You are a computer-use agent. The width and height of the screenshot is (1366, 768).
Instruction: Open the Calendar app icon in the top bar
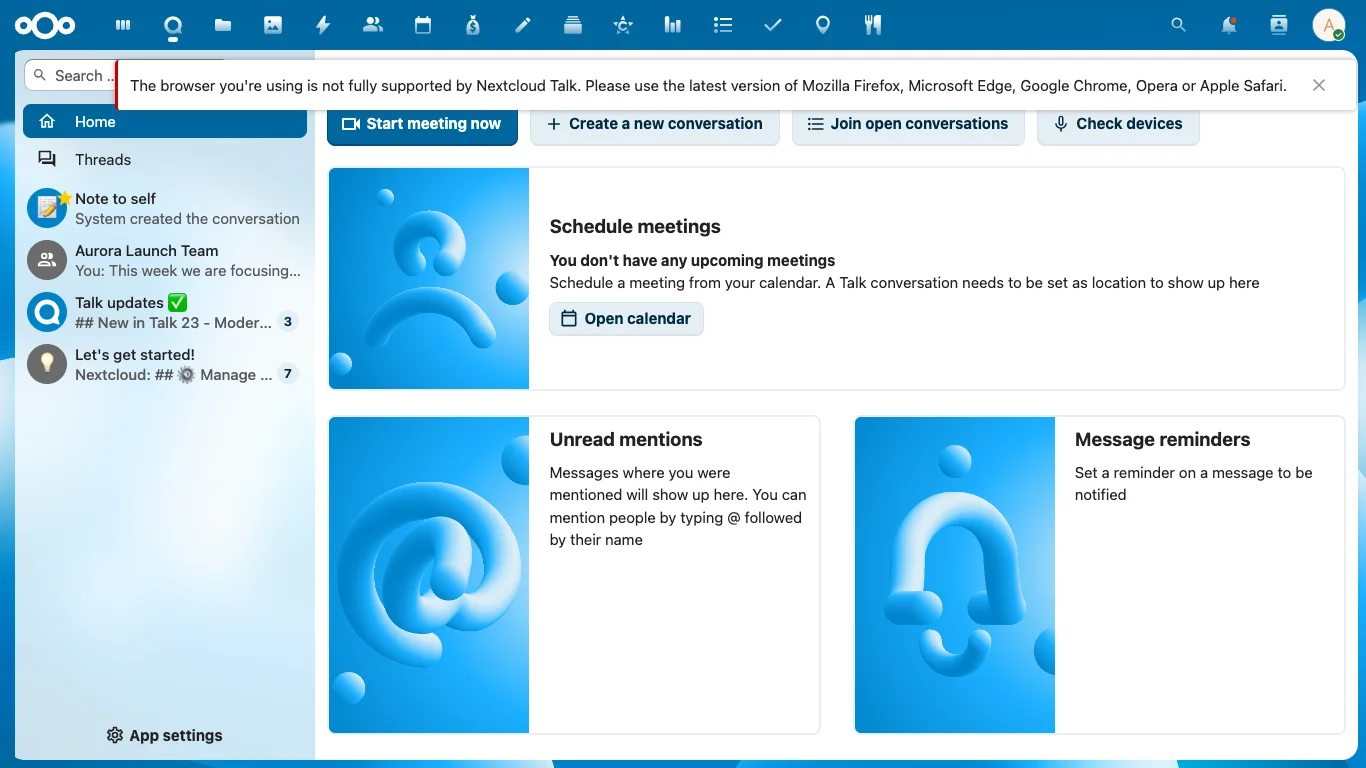(423, 25)
